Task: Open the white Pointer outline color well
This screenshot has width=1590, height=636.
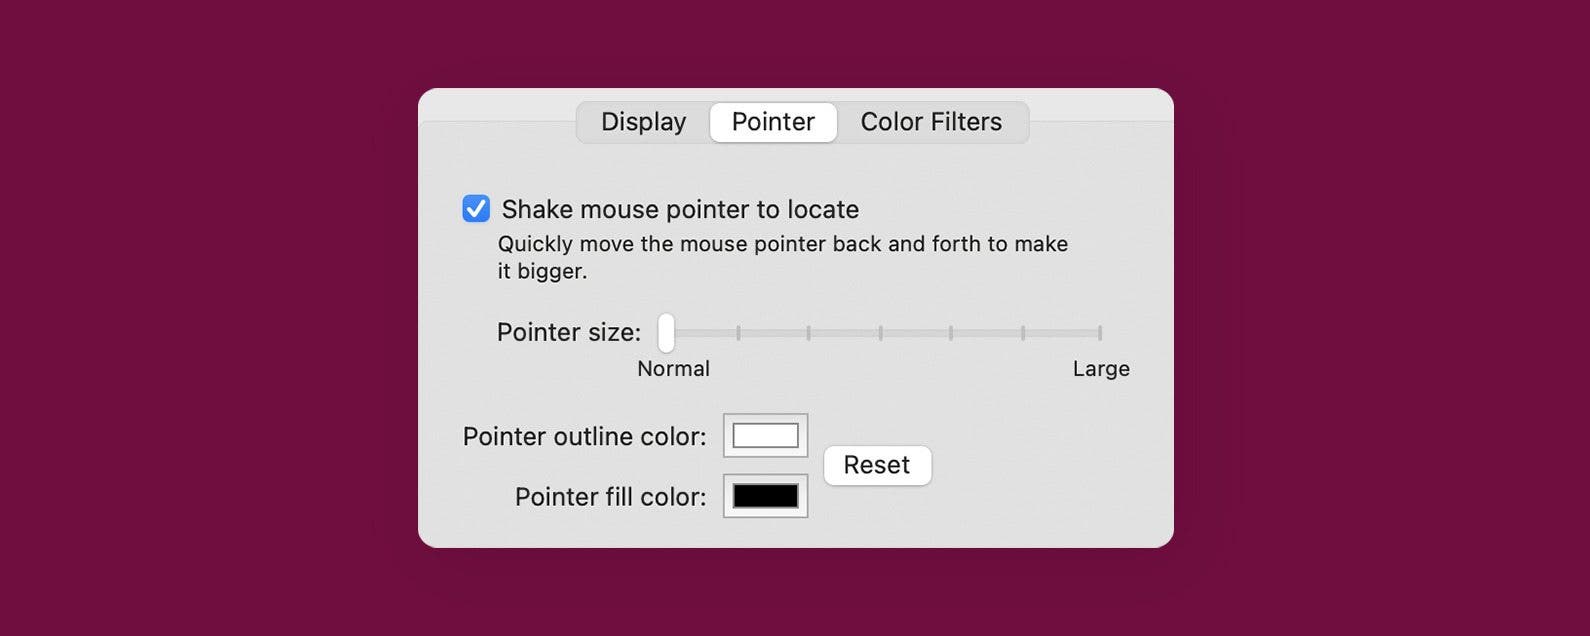Action: click(766, 435)
